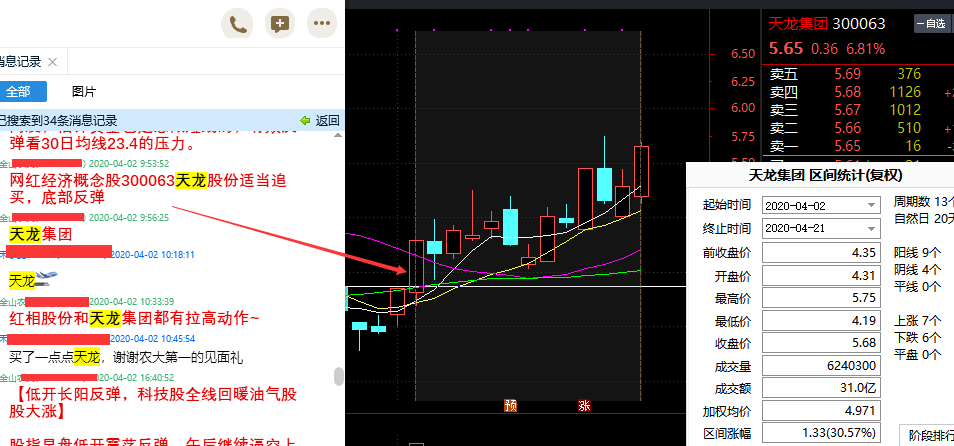Screen dimensions: 954x446
Task: Click message '低开长阳反弹，科技股全线回暖'
Action: point(153,403)
